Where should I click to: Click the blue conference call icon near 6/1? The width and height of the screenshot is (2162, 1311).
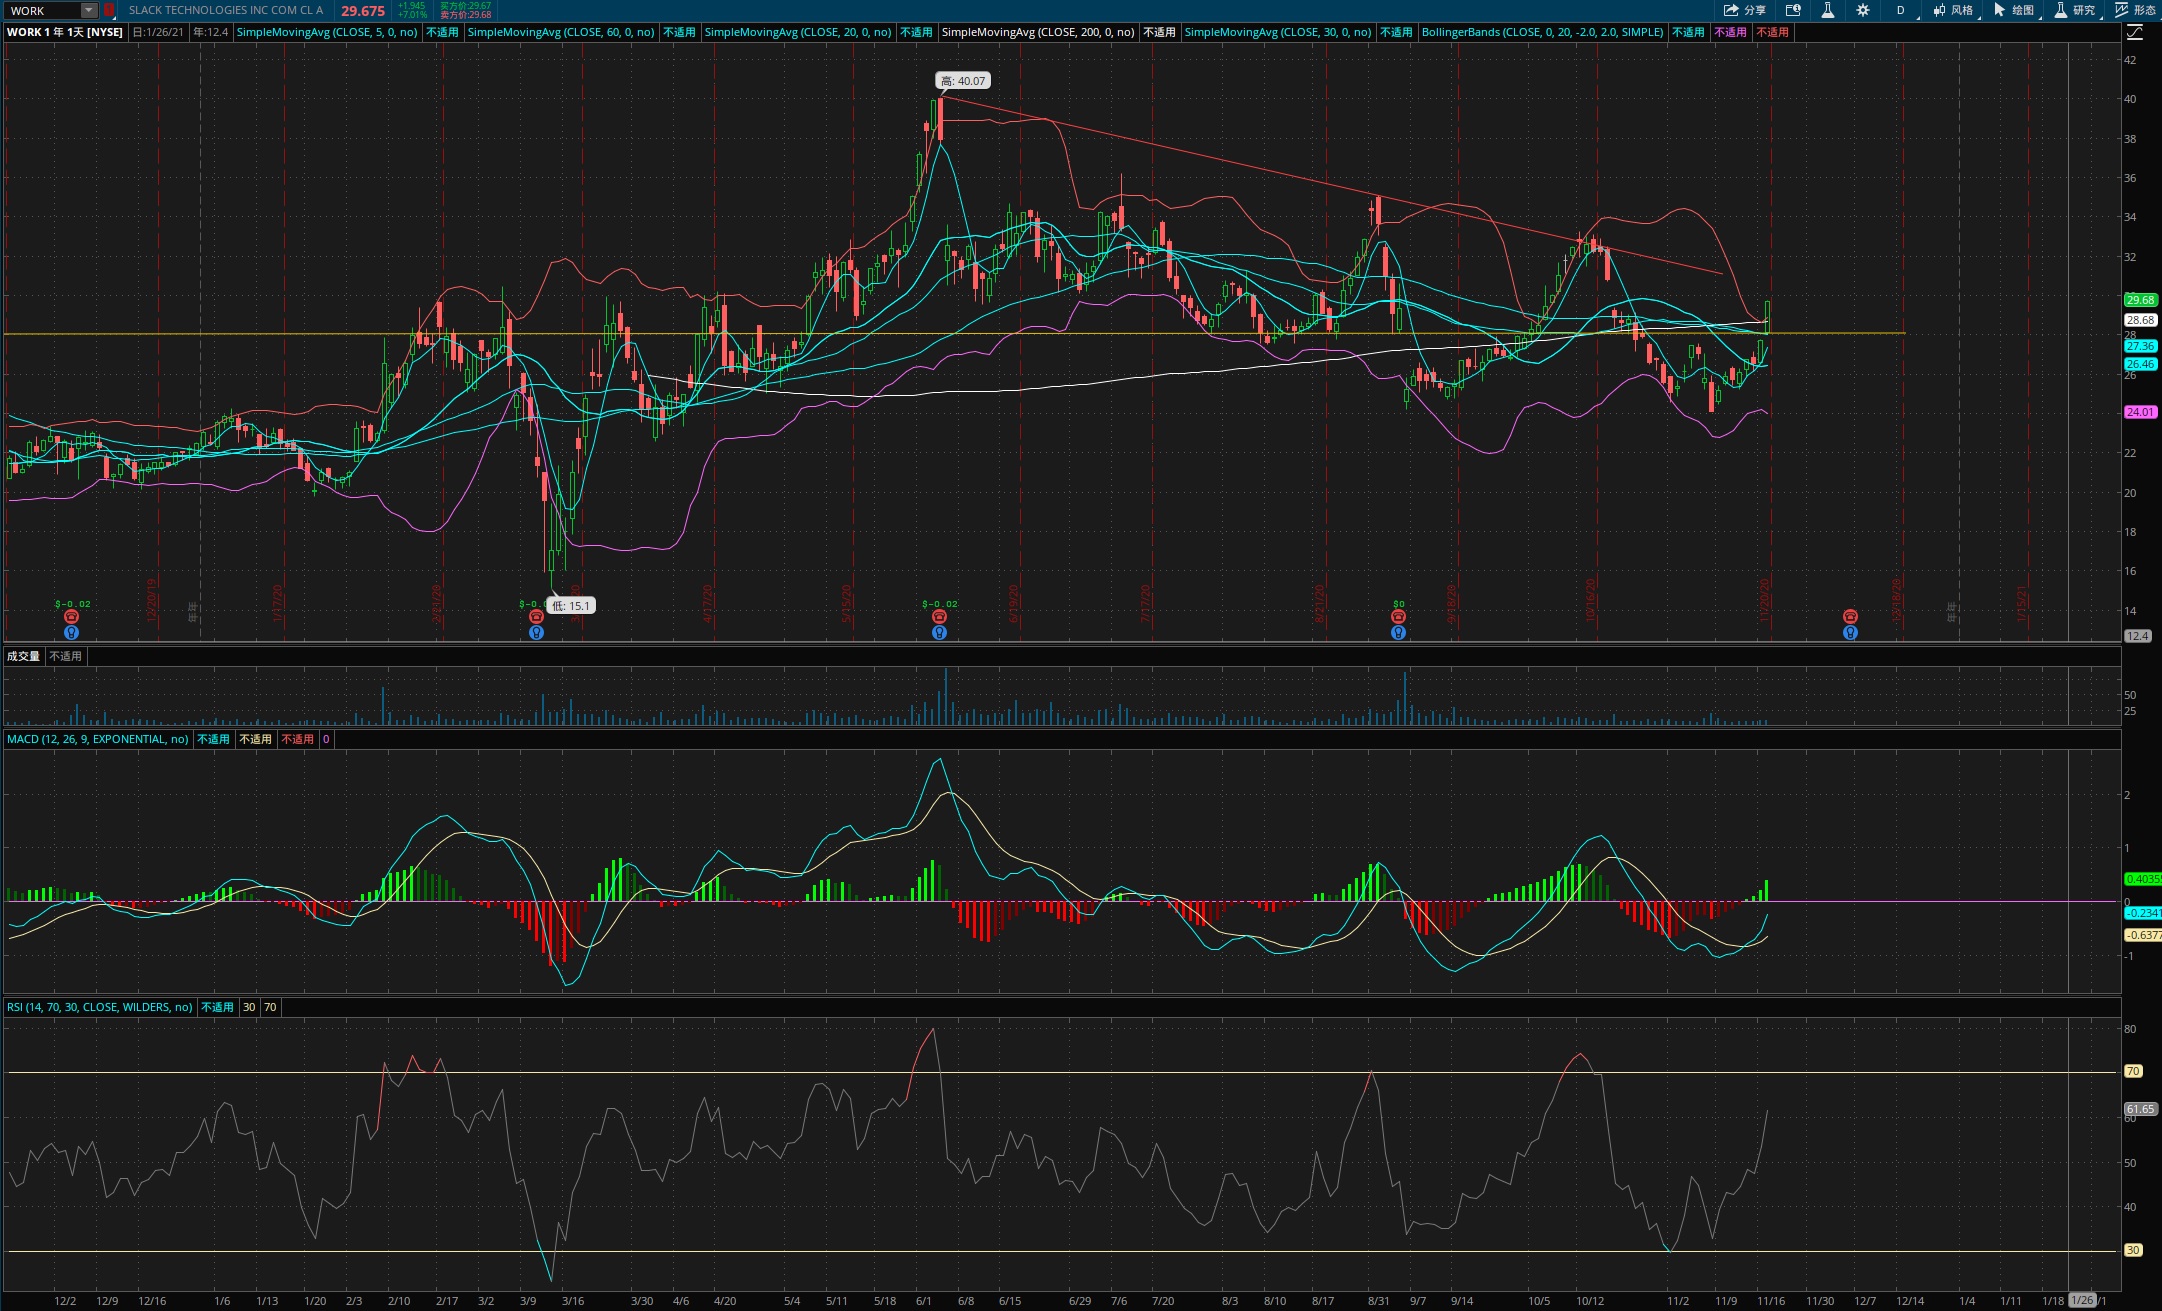939,632
